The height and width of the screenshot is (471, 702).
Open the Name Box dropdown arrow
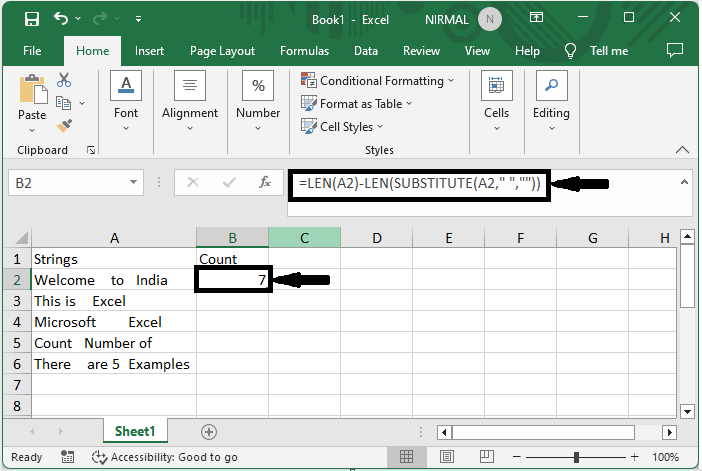(135, 183)
